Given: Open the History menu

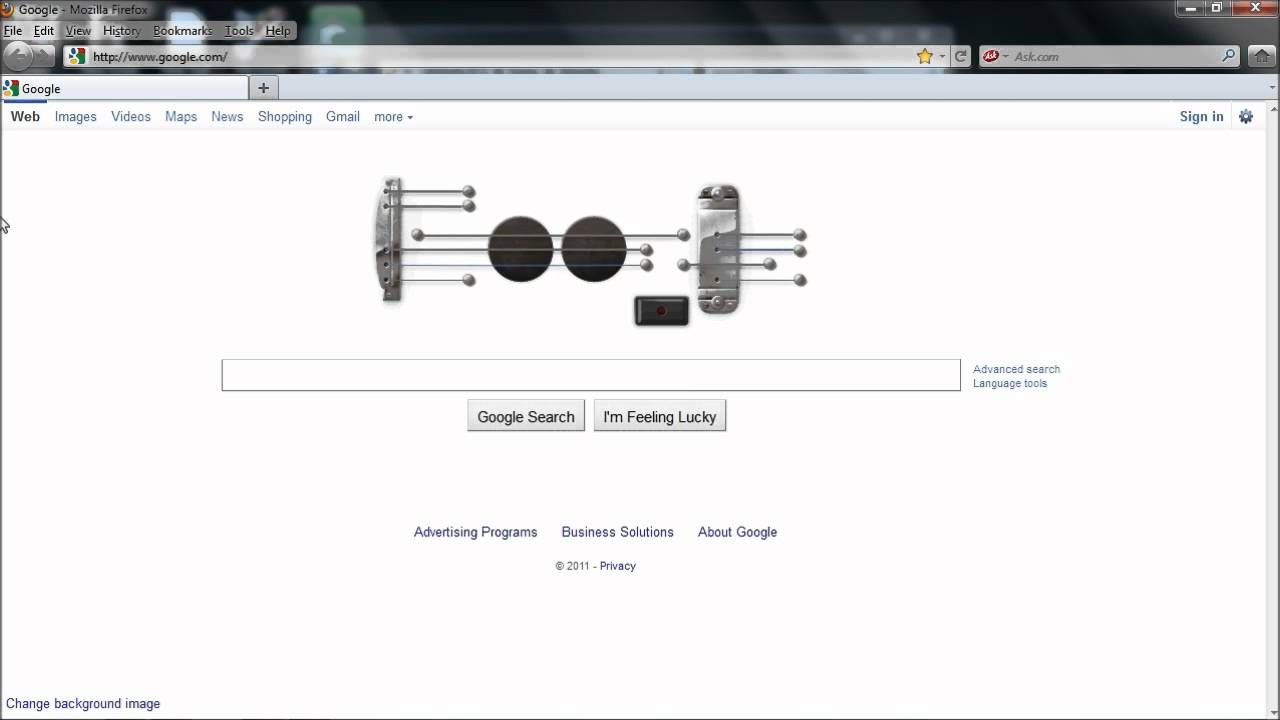Looking at the screenshot, I should [x=122, y=31].
